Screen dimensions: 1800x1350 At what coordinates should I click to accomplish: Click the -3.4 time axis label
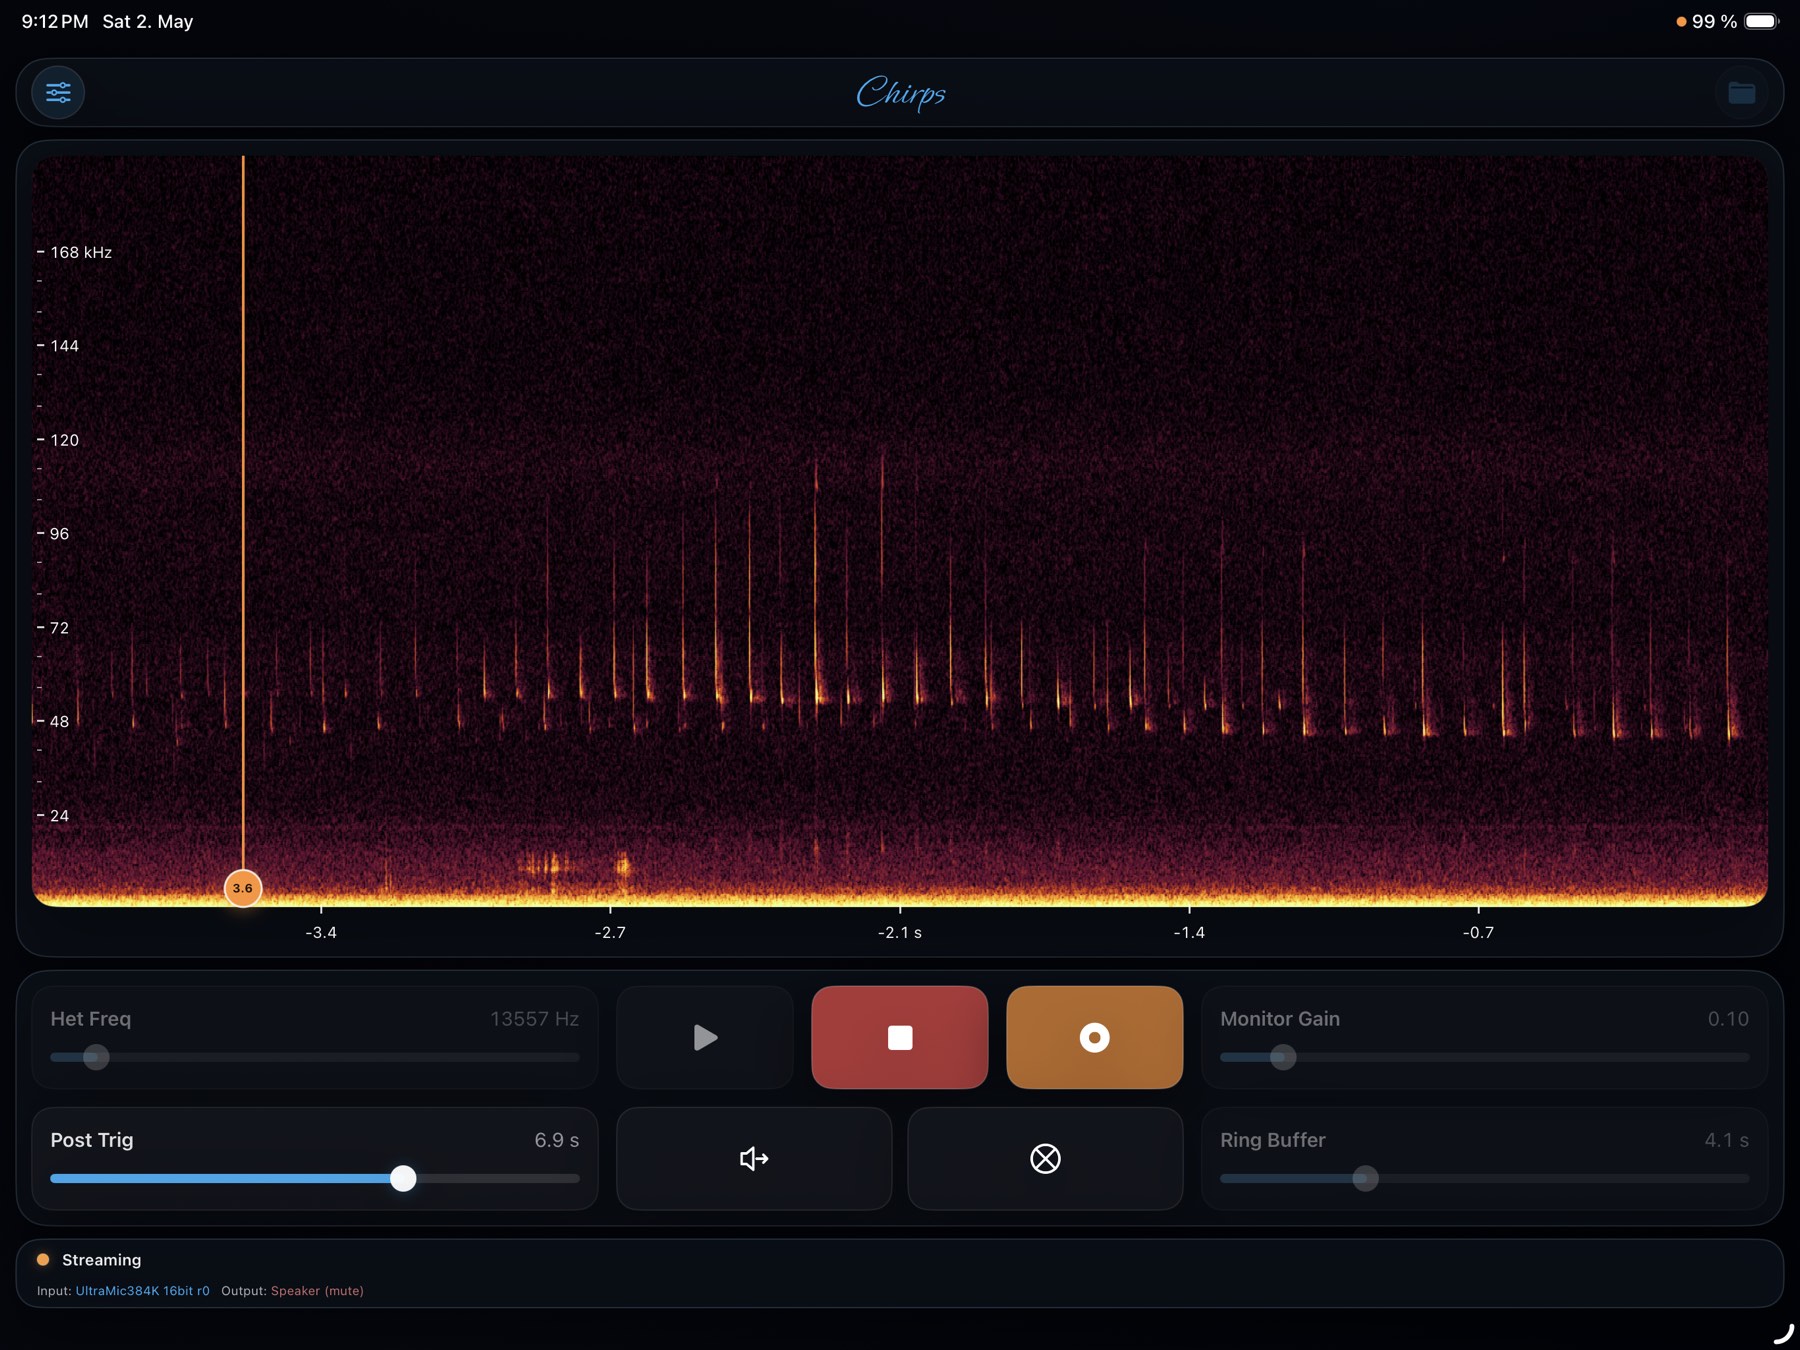321,932
